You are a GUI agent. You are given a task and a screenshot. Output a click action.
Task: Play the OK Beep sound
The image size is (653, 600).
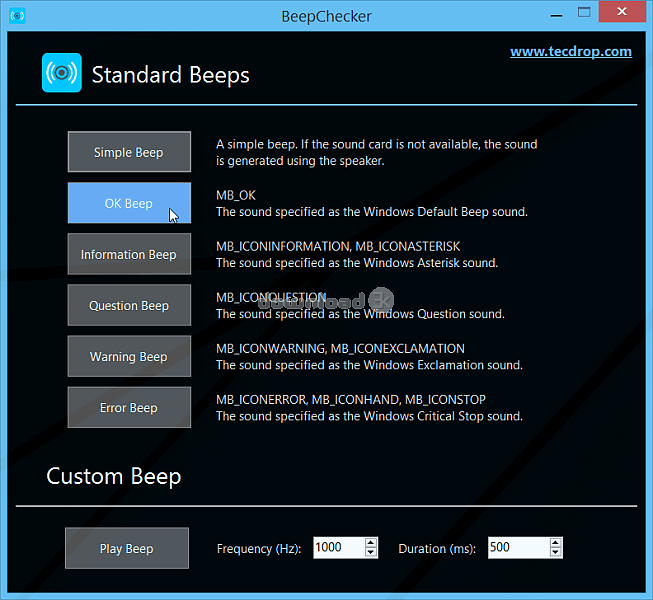coord(129,203)
